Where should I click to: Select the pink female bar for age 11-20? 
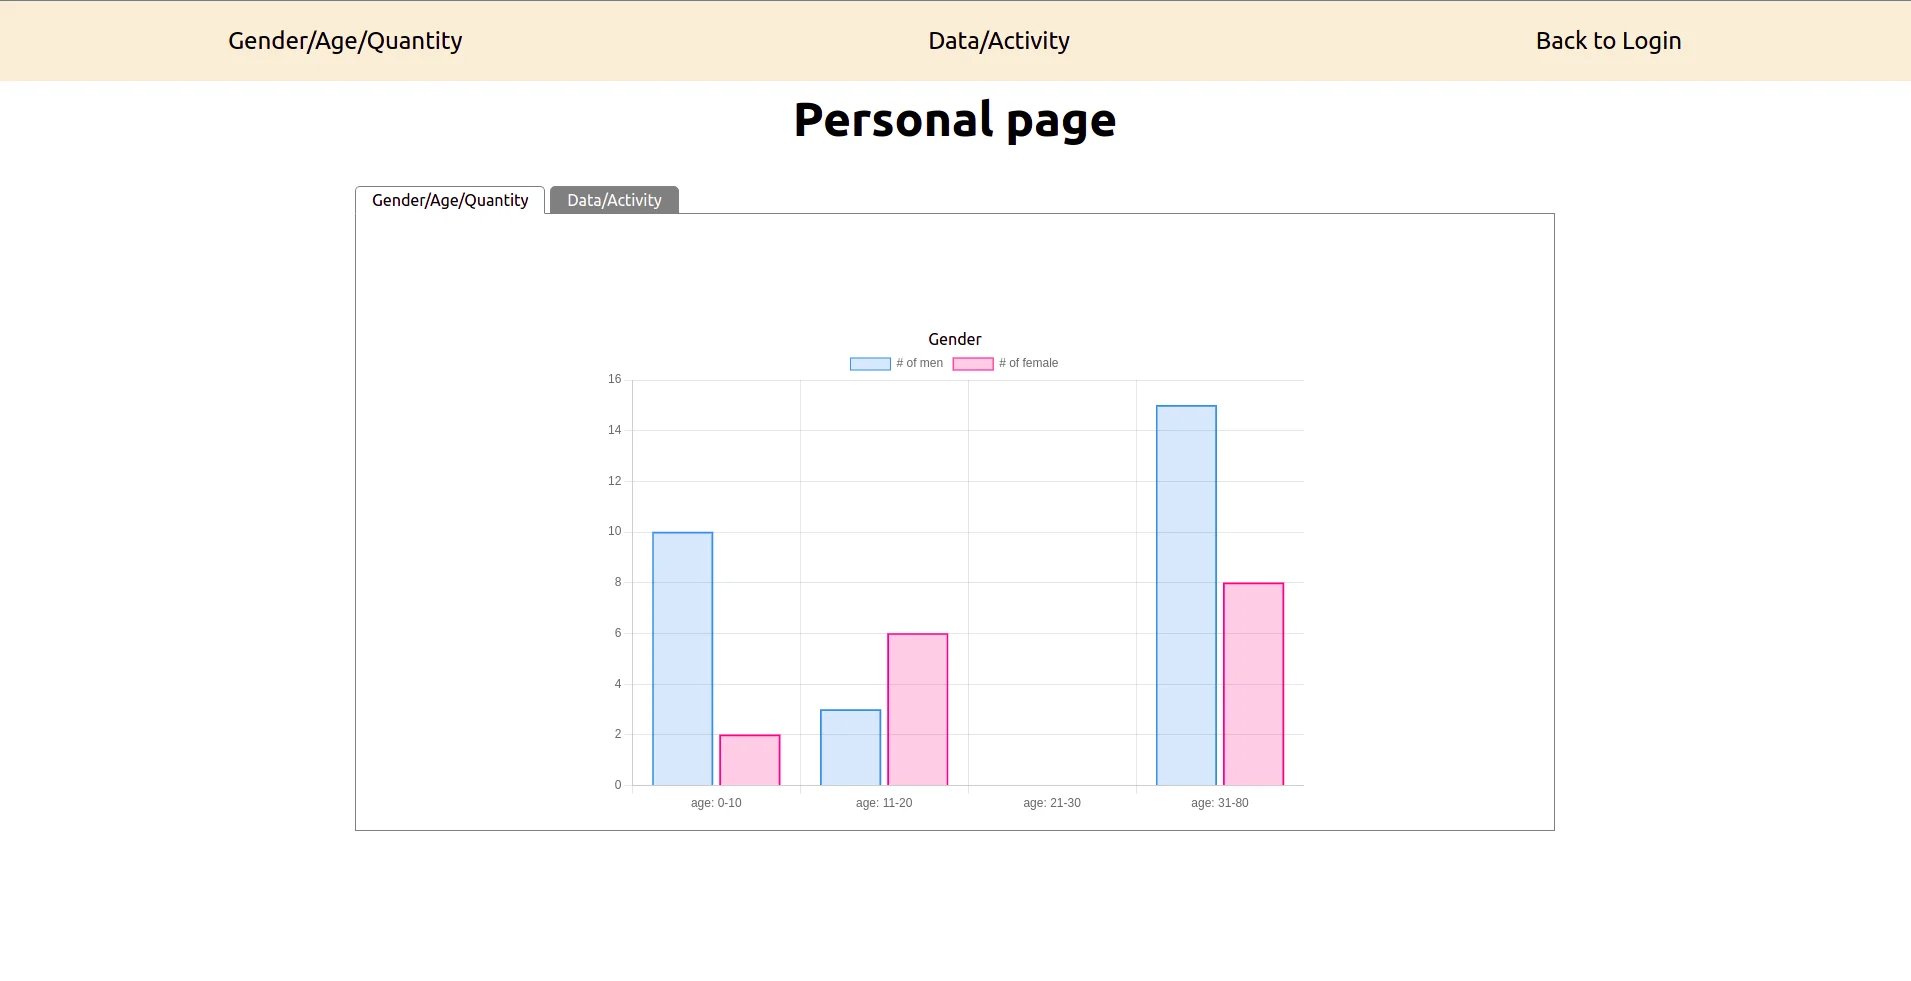point(917,709)
